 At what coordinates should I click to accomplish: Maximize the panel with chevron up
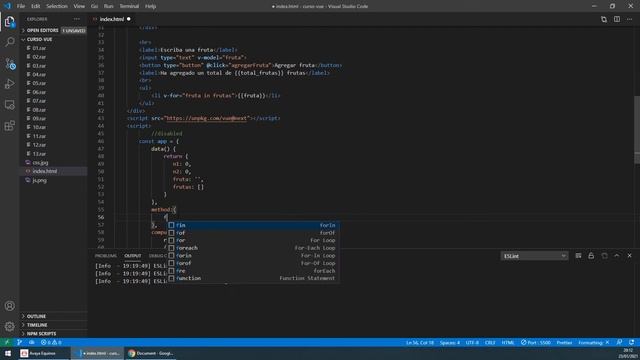(617, 256)
